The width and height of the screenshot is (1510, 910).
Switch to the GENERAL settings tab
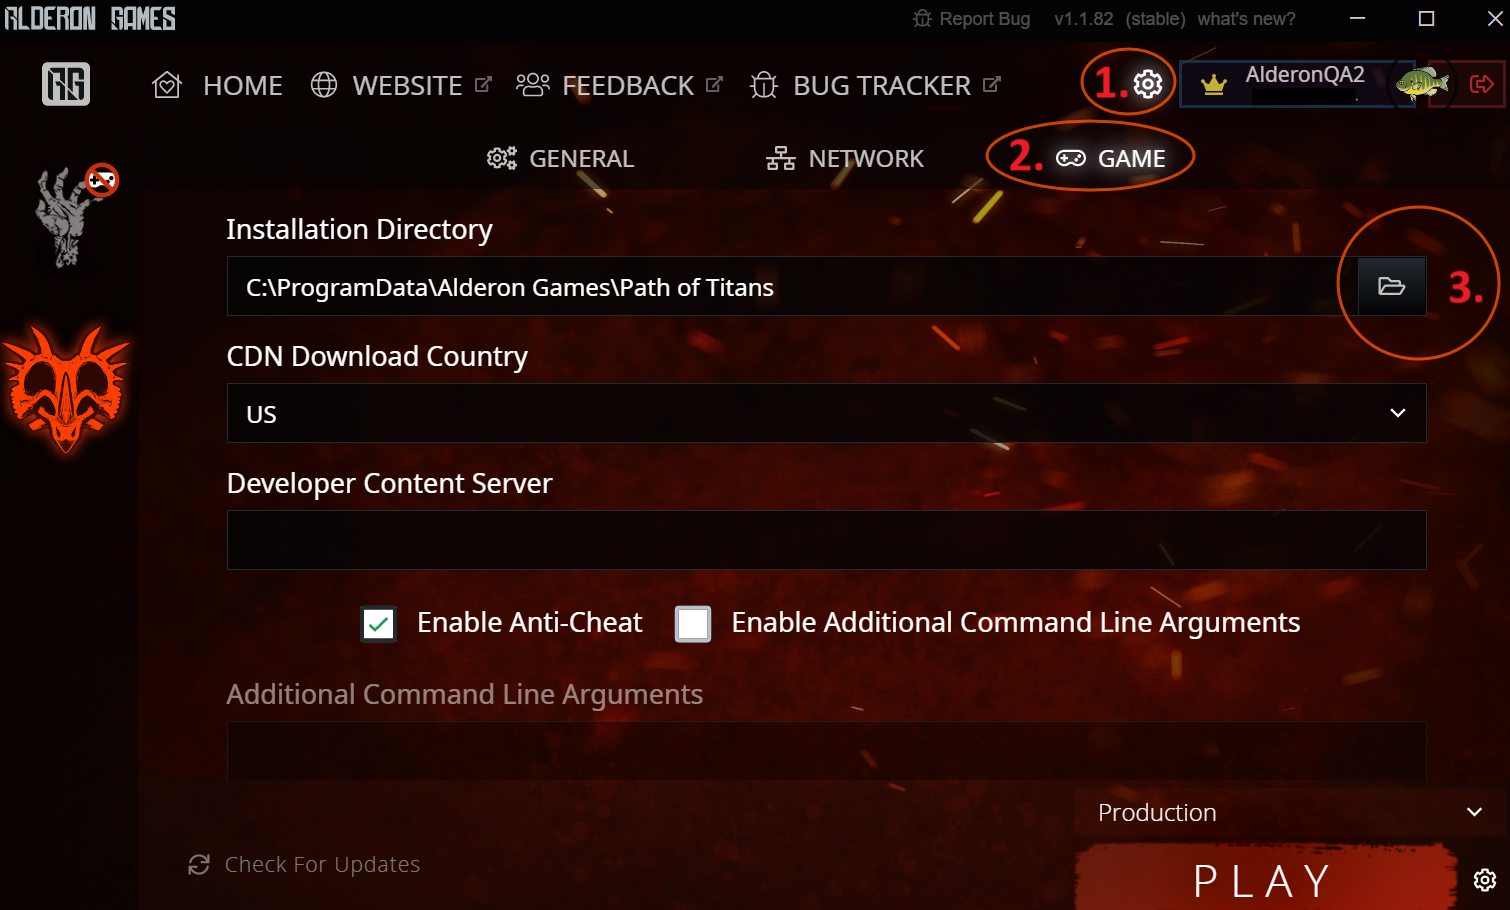click(x=560, y=158)
